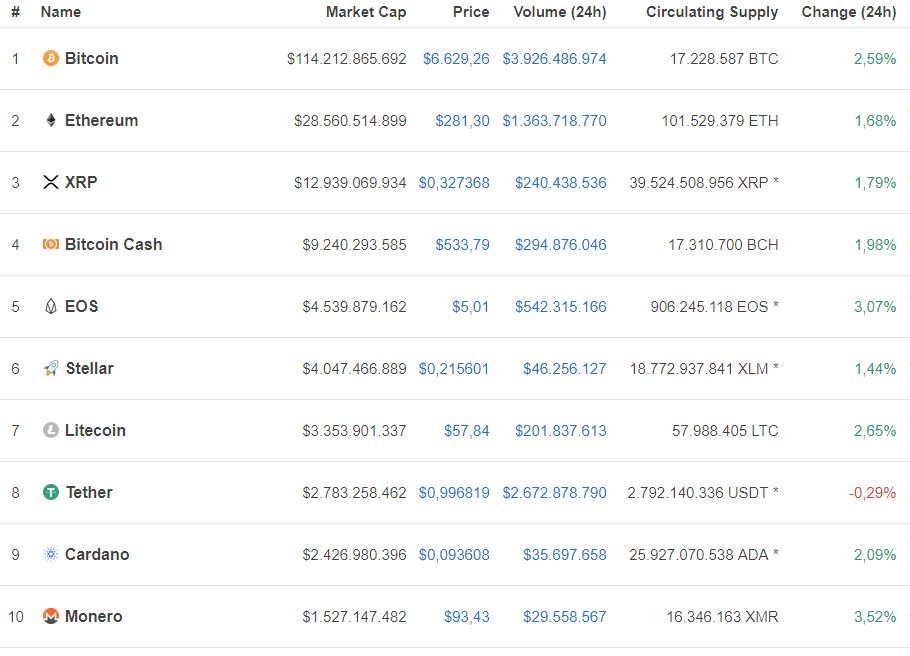Sort by the # rank column header

click(x=16, y=12)
